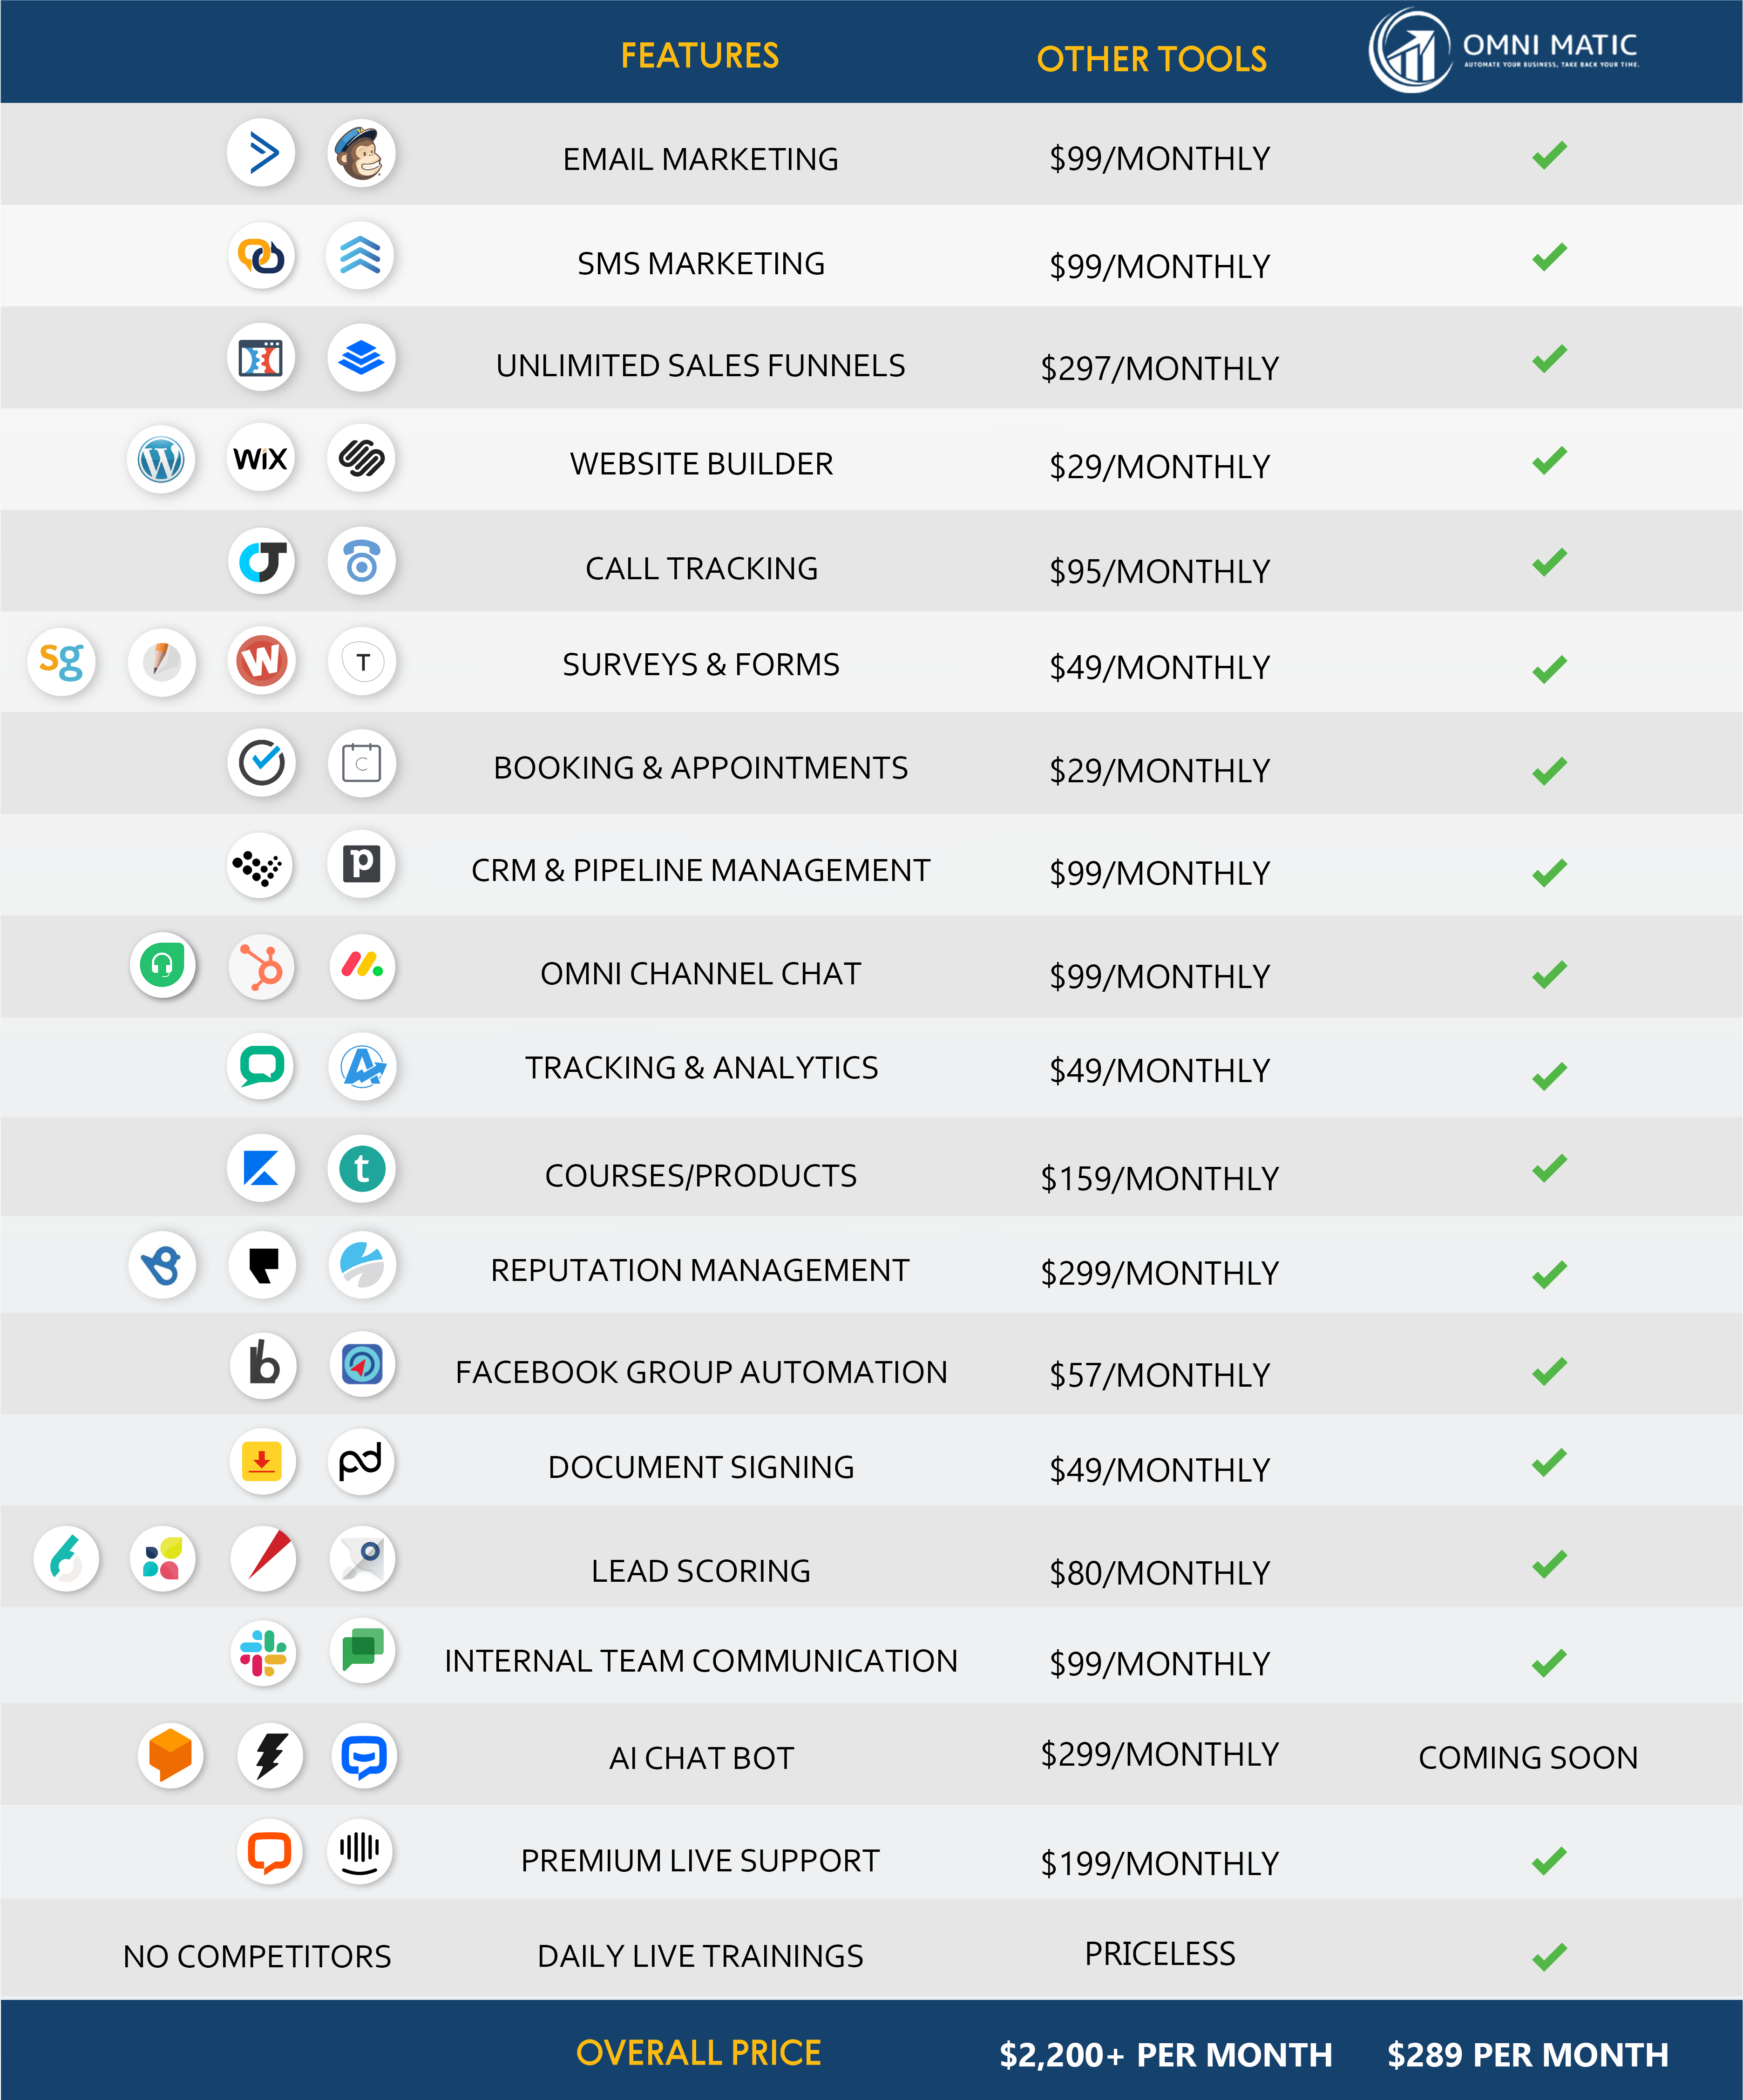Screen dimensions: 1743x2100
Task: Click the green check for Website Builder
Action: coord(1549,460)
